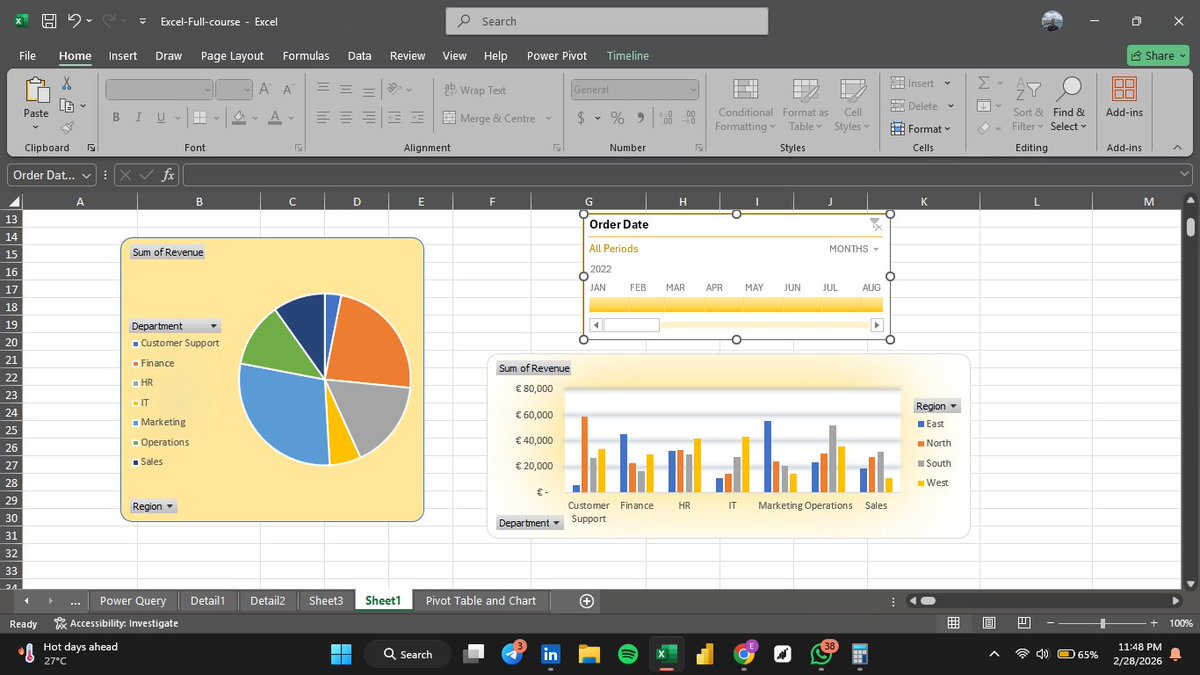
Task: Expand the Name Box dropdown
Action: coord(87,175)
